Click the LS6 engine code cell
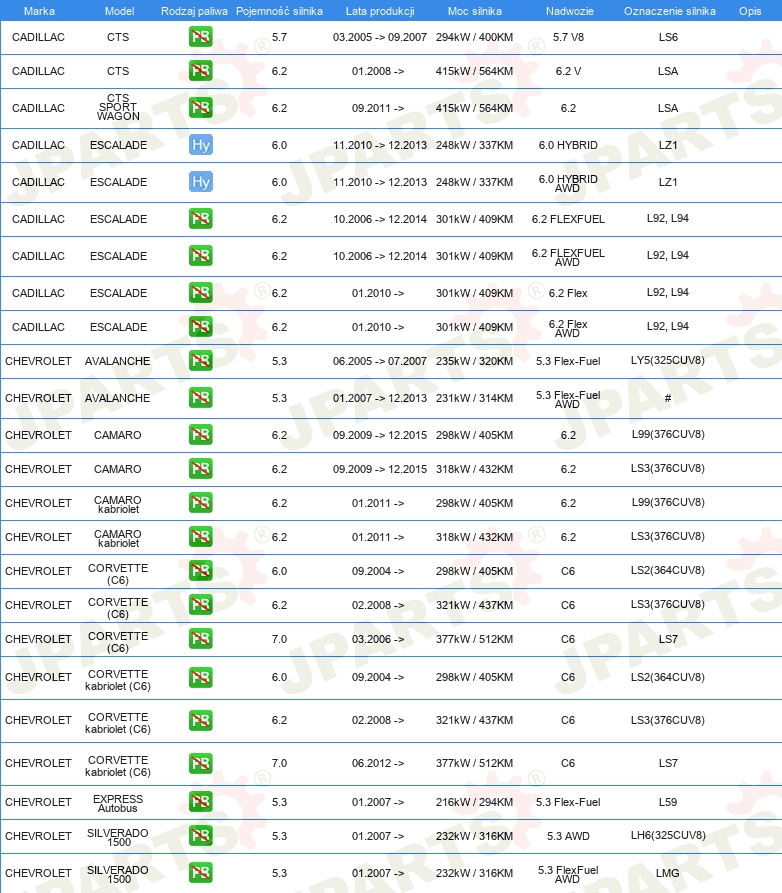The width and height of the screenshot is (782, 893). [668, 37]
